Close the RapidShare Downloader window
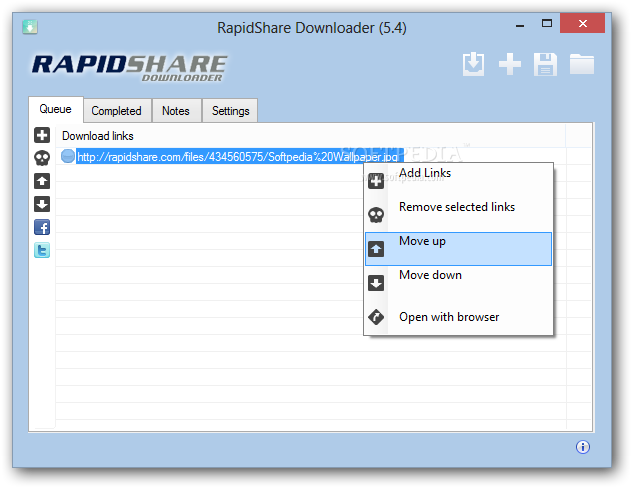 tap(582, 23)
